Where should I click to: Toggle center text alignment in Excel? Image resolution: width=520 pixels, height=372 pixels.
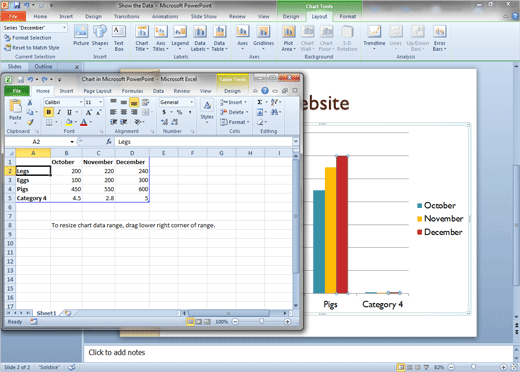pos(124,112)
